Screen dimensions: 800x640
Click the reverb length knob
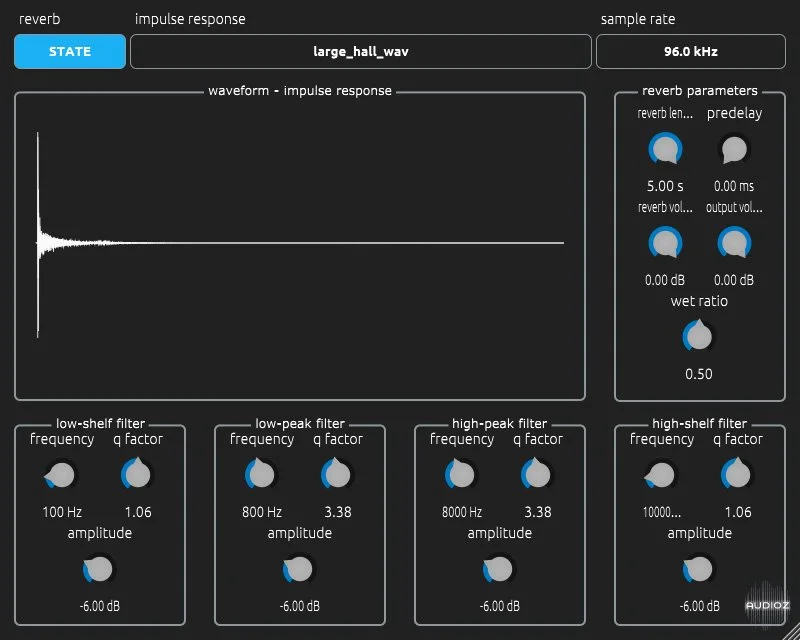(665, 149)
